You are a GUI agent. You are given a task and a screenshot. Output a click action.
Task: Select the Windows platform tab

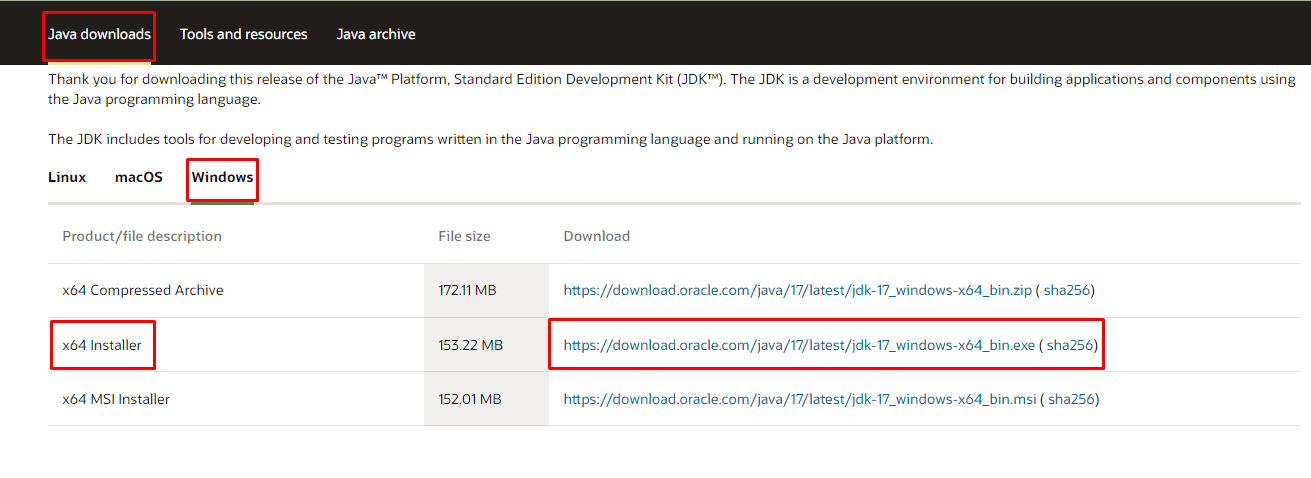pos(222,177)
